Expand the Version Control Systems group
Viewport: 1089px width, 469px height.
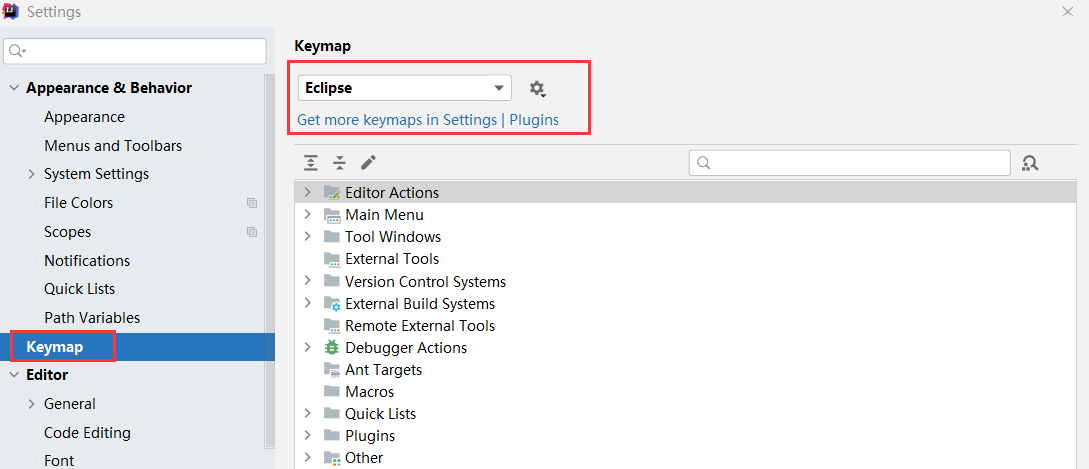[x=308, y=281]
